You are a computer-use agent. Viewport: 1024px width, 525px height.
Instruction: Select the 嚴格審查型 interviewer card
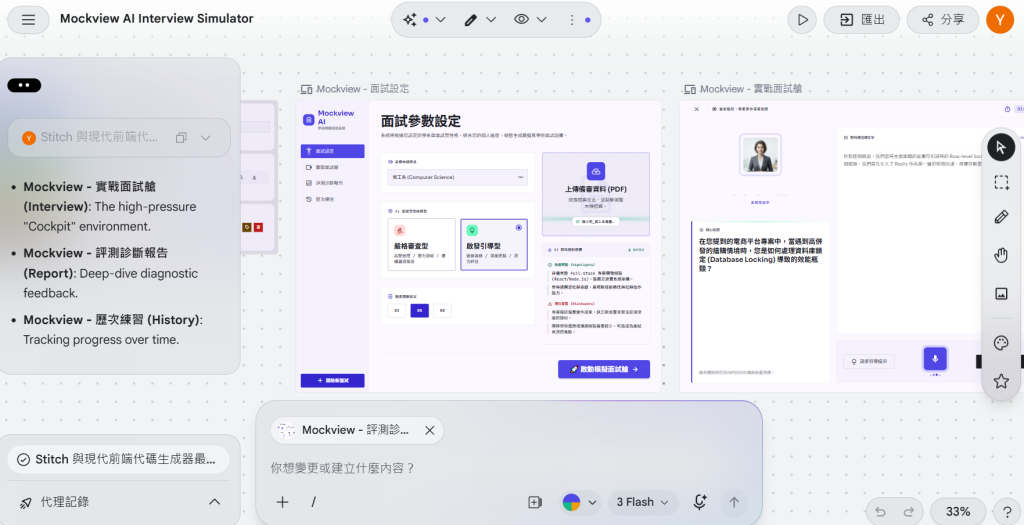tap(421, 244)
